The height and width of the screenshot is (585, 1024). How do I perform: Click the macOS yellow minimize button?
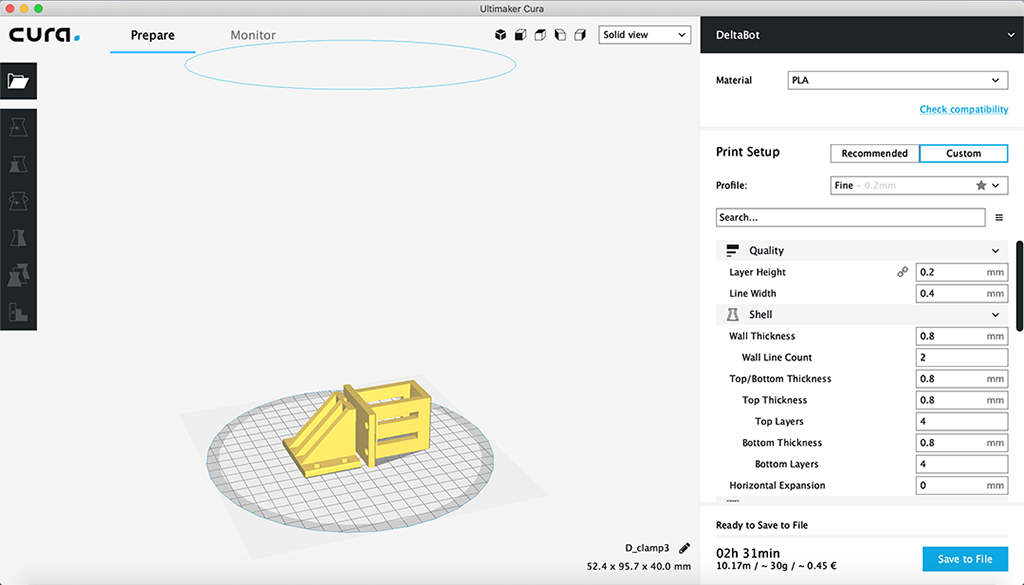tap(24, 8)
